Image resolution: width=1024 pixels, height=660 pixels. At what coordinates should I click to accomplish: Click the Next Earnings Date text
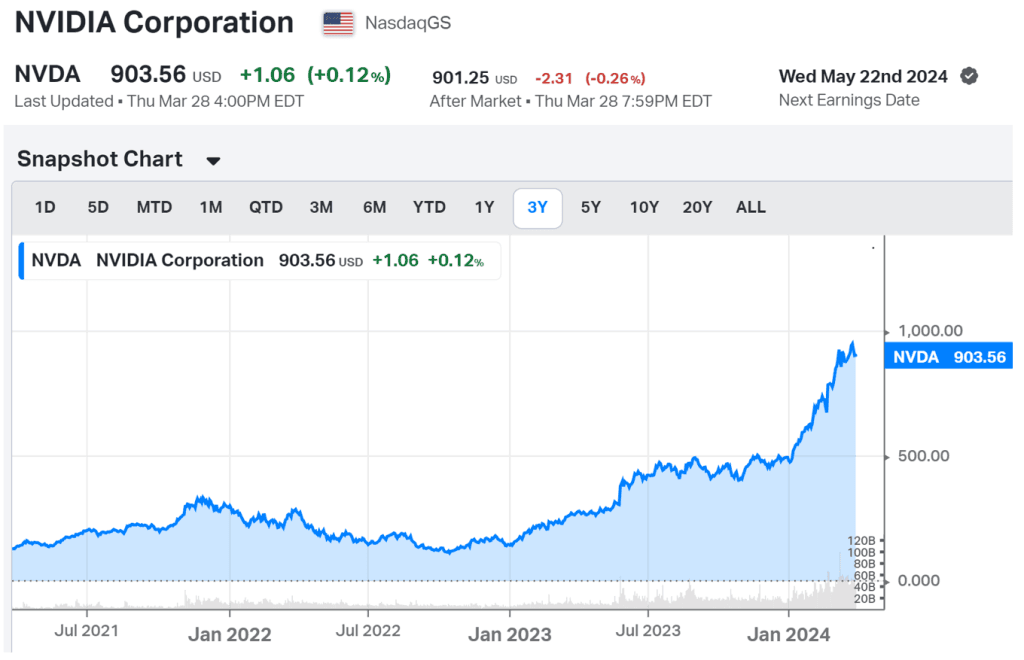point(848,100)
